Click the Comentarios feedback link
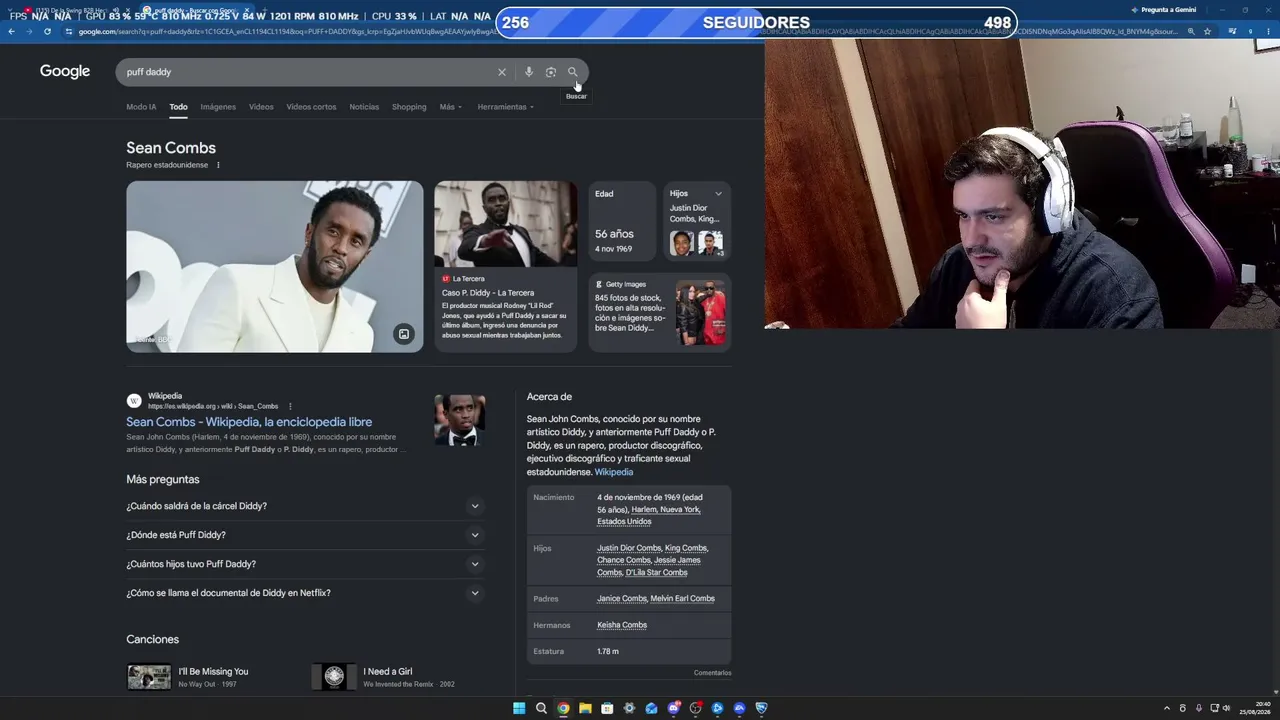This screenshot has width=1280, height=720. click(x=713, y=673)
